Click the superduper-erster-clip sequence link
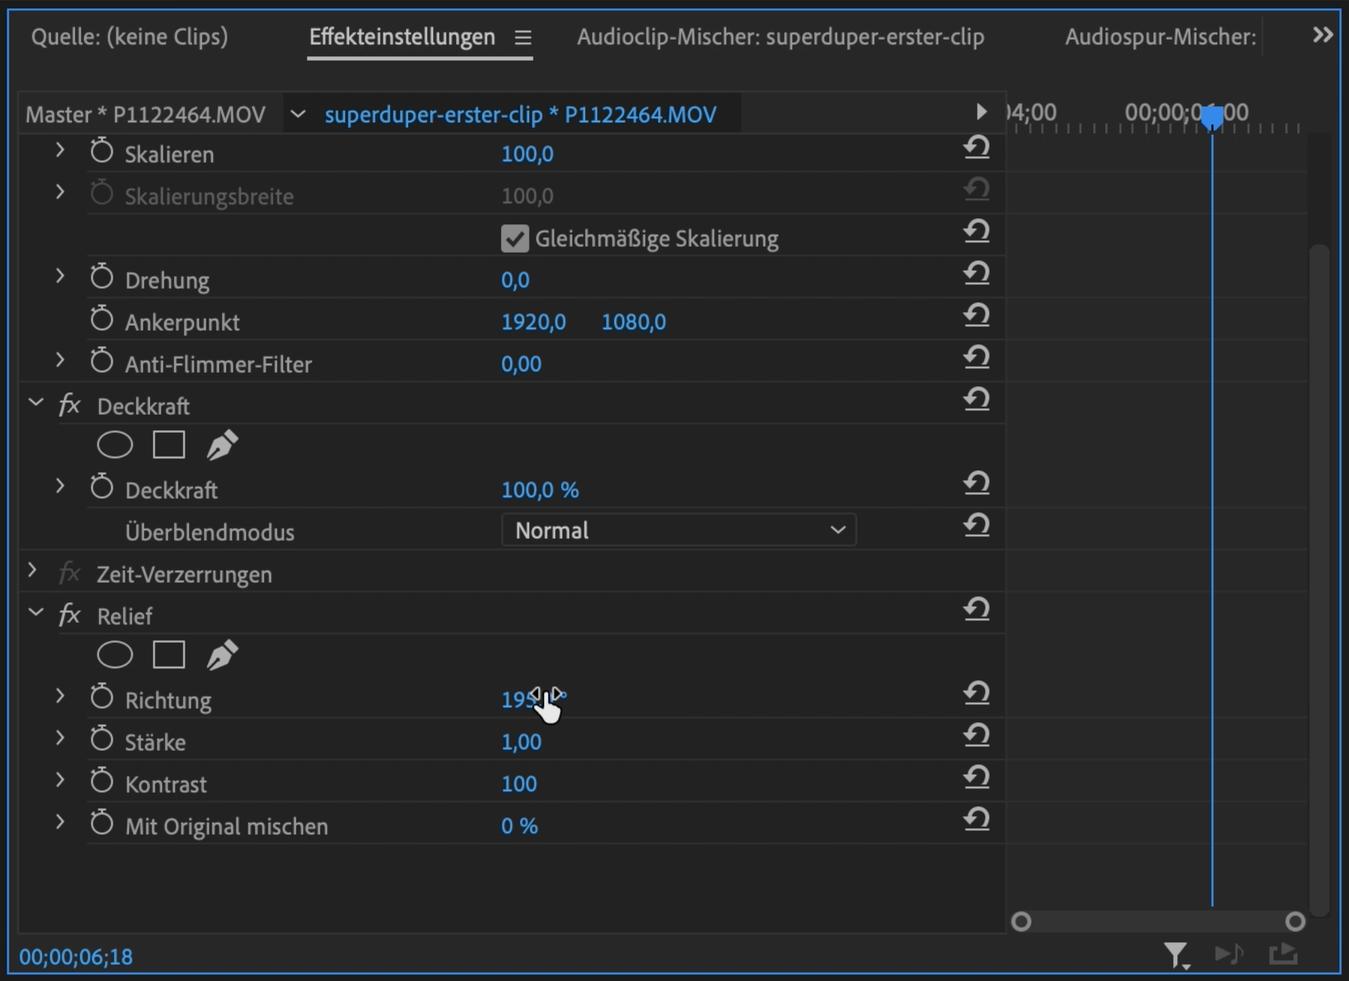This screenshot has width=1349, height=981. 520,115
